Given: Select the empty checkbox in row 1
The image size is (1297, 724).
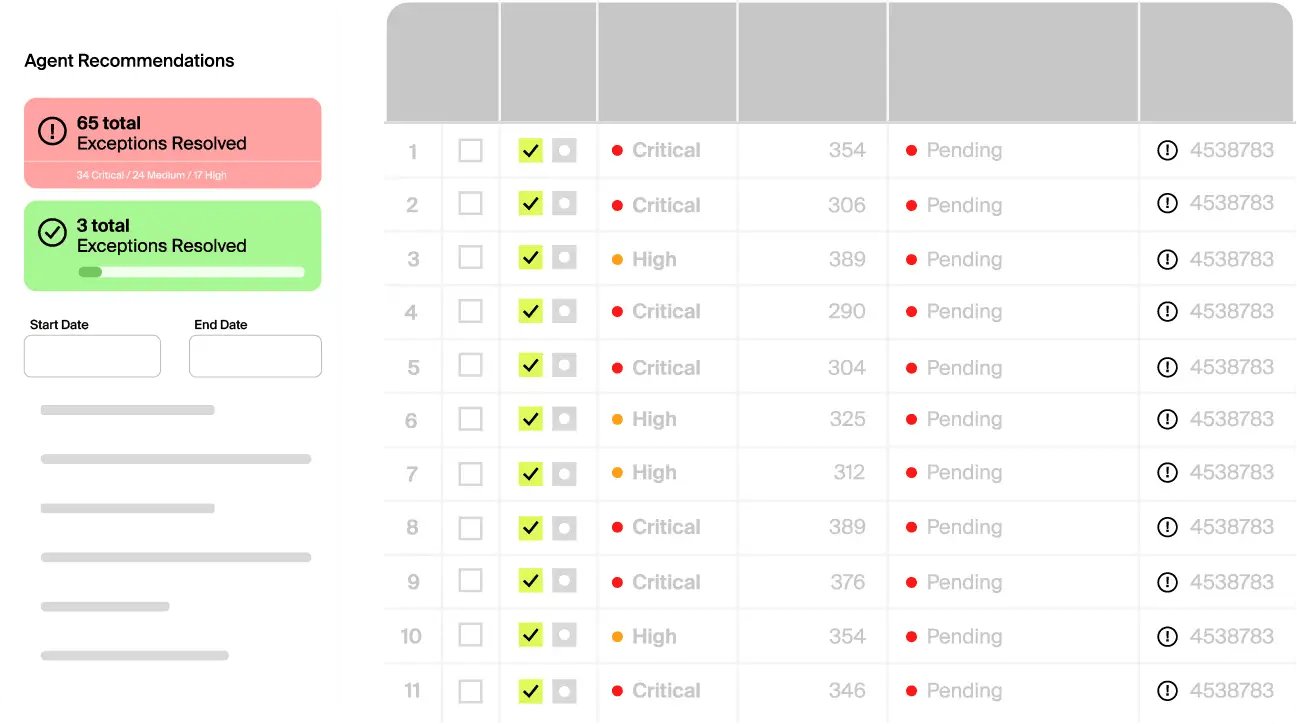Looking at the screenshot, I should [x=470, y=151].
